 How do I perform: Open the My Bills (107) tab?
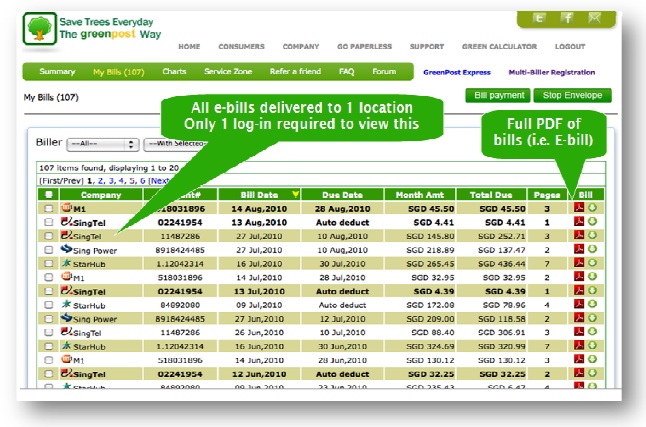(x=119, y=72)
